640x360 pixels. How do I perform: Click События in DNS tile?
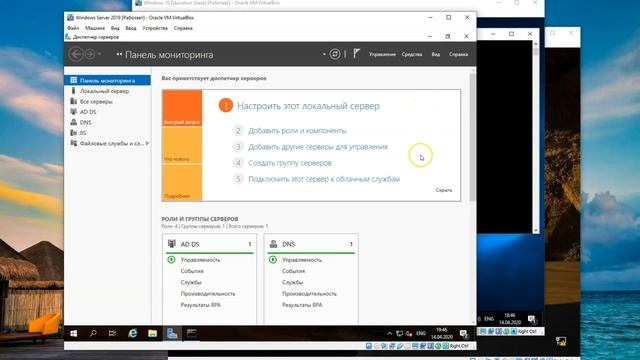[x=293, y=271]
